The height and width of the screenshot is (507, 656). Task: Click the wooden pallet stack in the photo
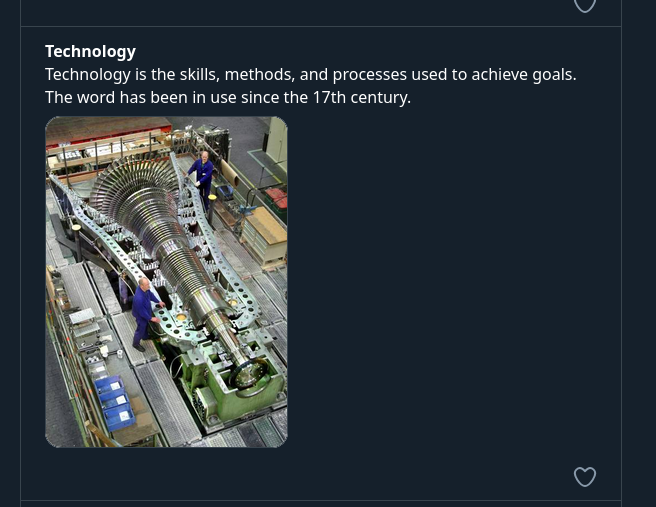[x=265, y=235]
